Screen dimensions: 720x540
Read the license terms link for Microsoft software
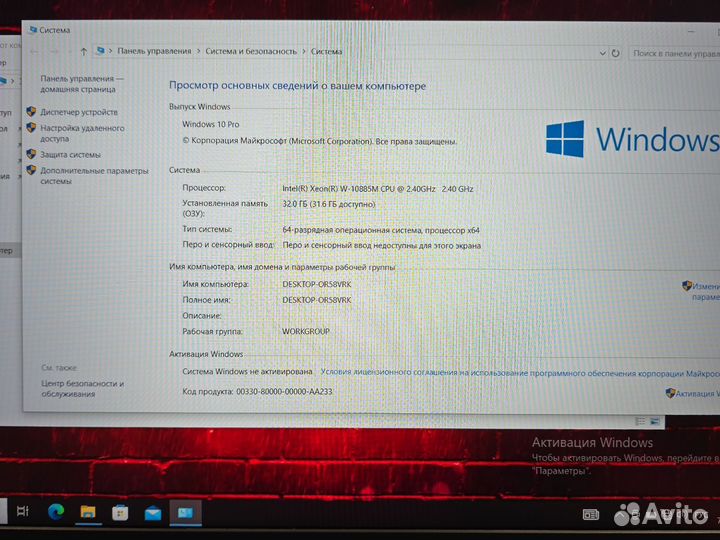click(x=520, y=373)
